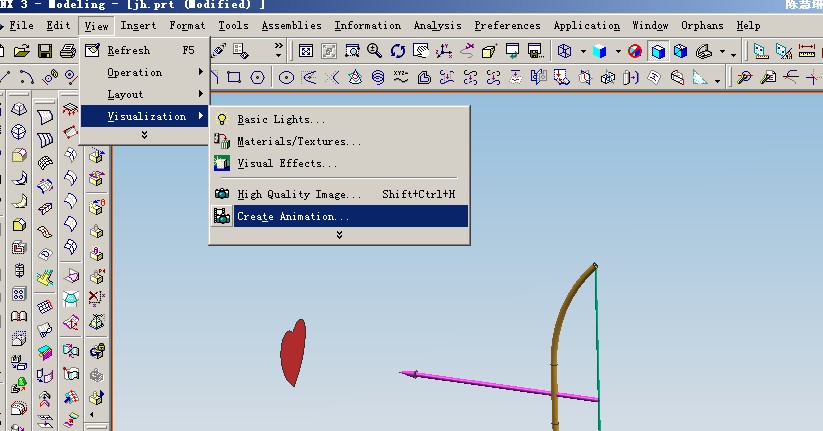Screen dimensions: 823x431
Task: Open the Assemblies menu
Action: (x=291, y=25)
